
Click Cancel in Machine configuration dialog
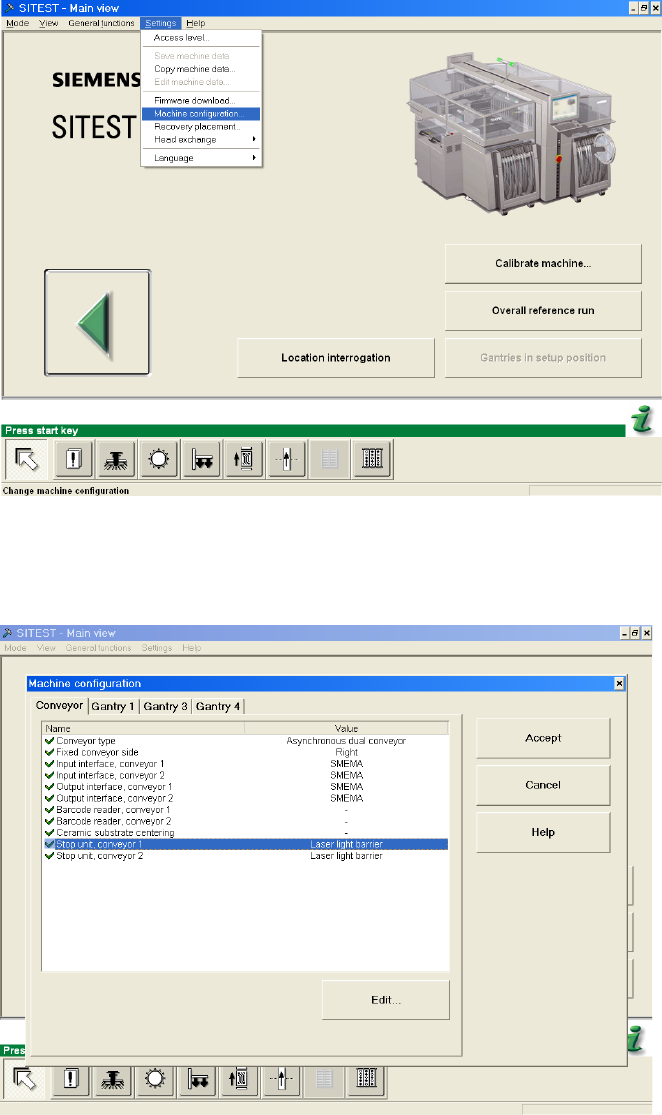[543, 785]
